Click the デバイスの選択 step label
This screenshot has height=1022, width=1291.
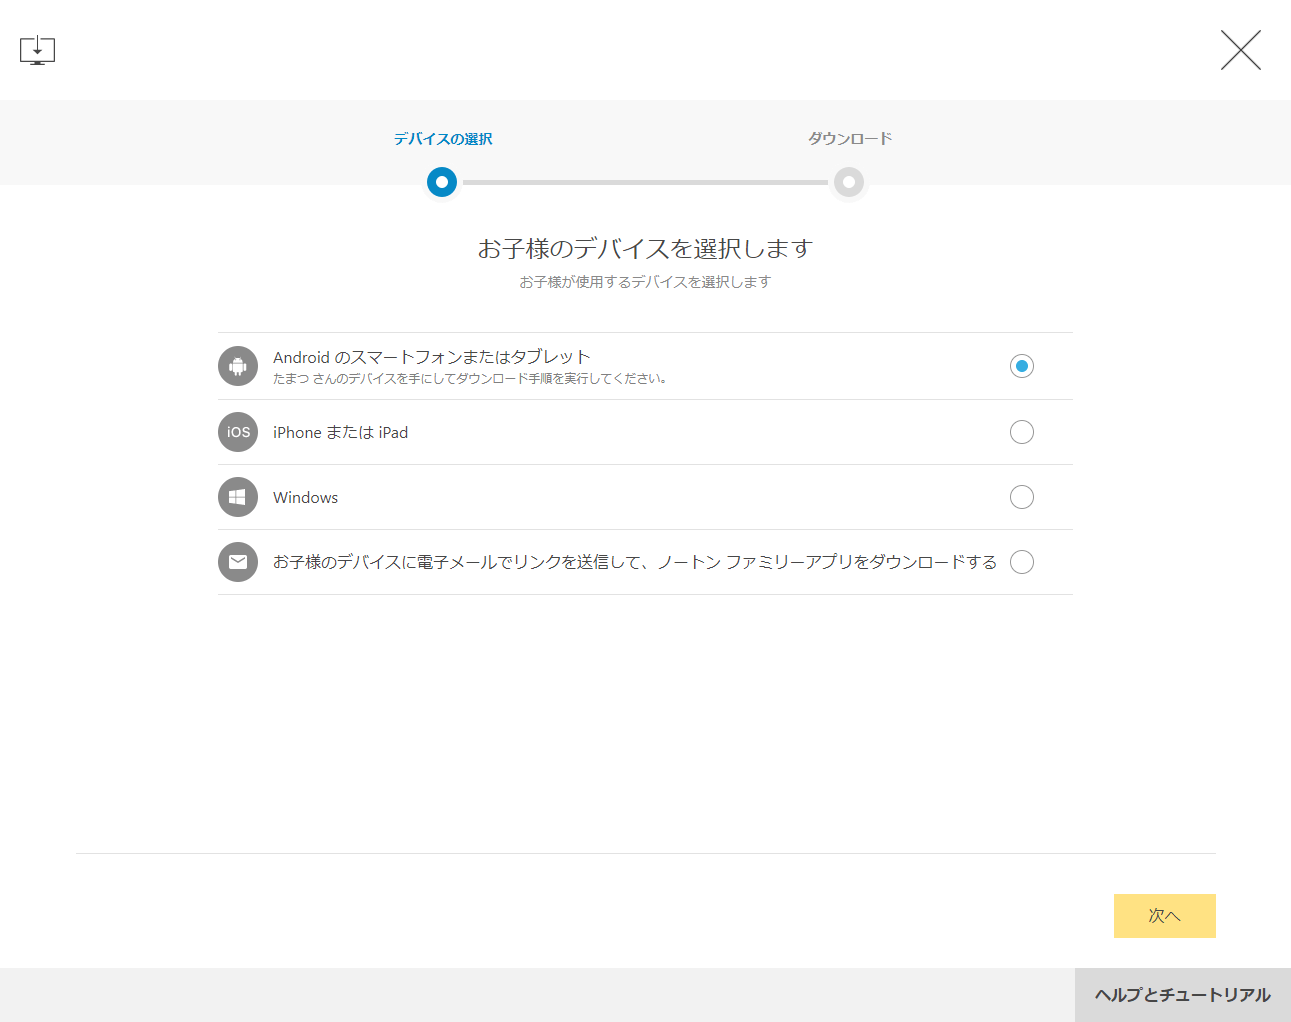[x=442, y=139]
